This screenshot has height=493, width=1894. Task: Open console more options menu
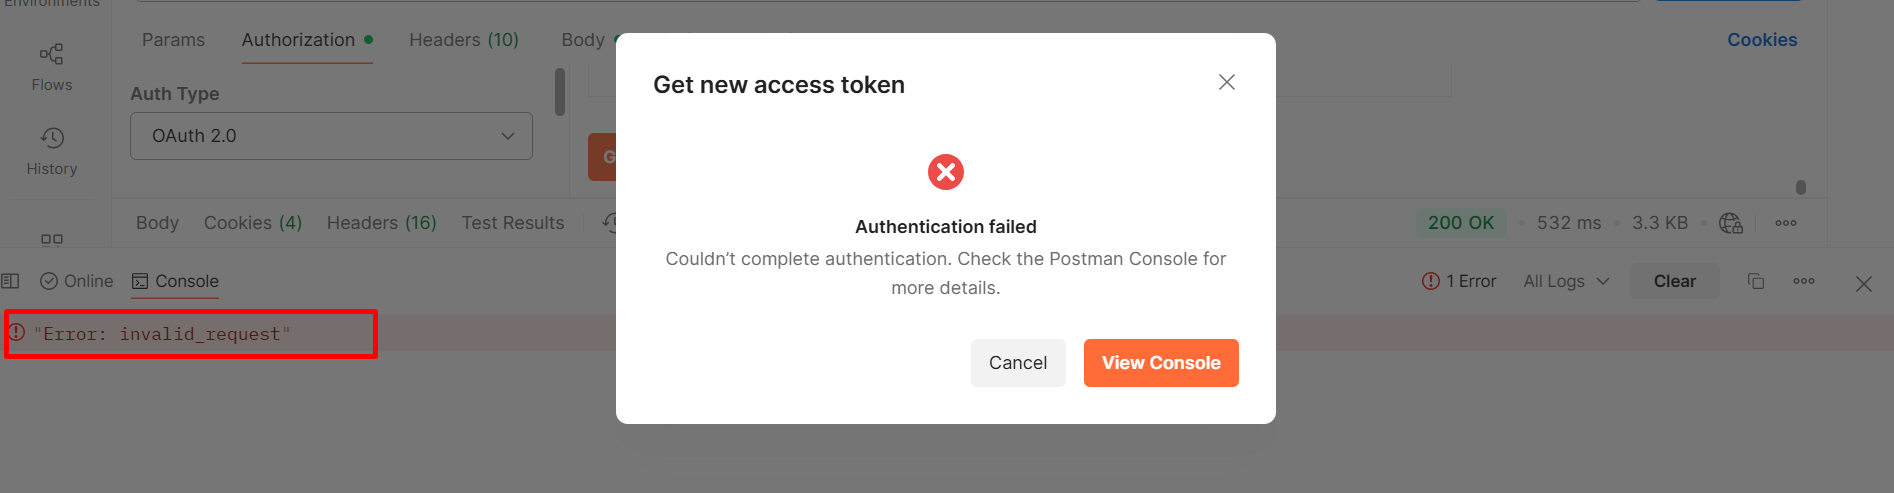(1804, 281)
